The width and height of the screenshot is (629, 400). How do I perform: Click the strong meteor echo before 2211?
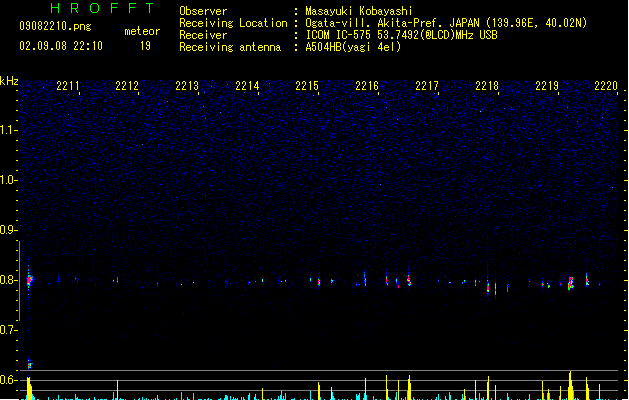pos(29,280)
